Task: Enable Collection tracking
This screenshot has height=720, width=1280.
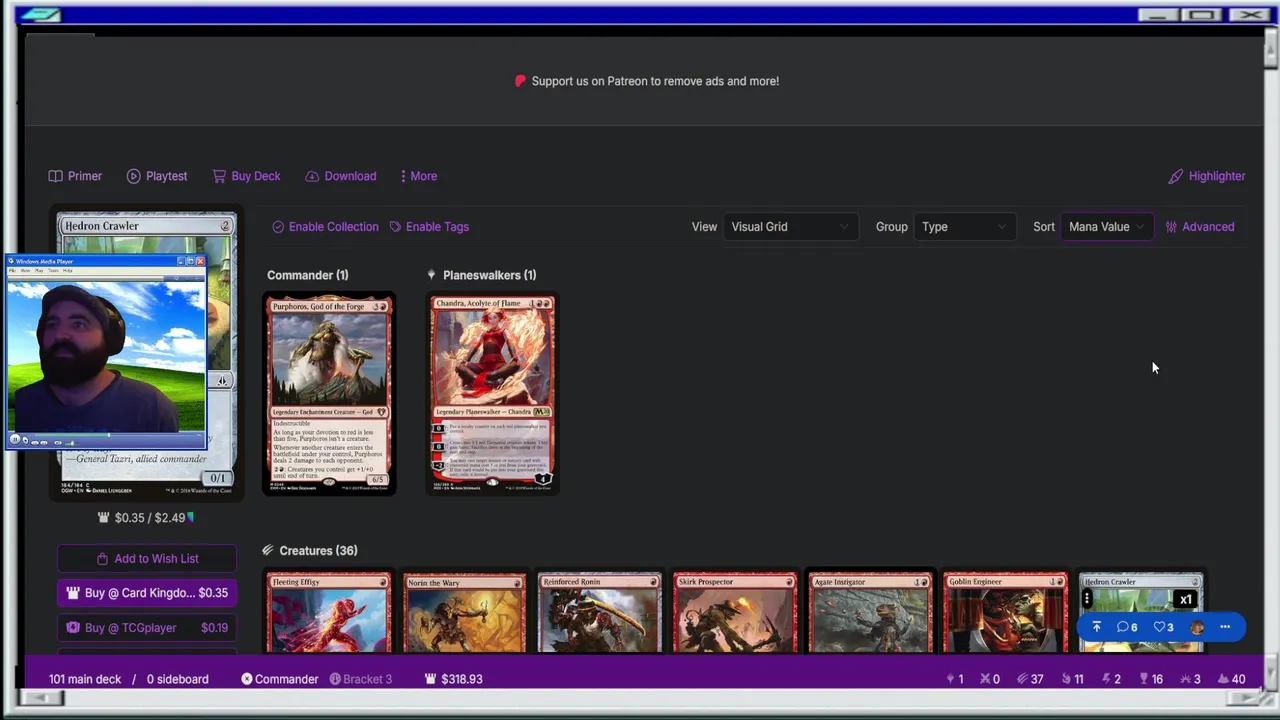Action: coord(325,227)
